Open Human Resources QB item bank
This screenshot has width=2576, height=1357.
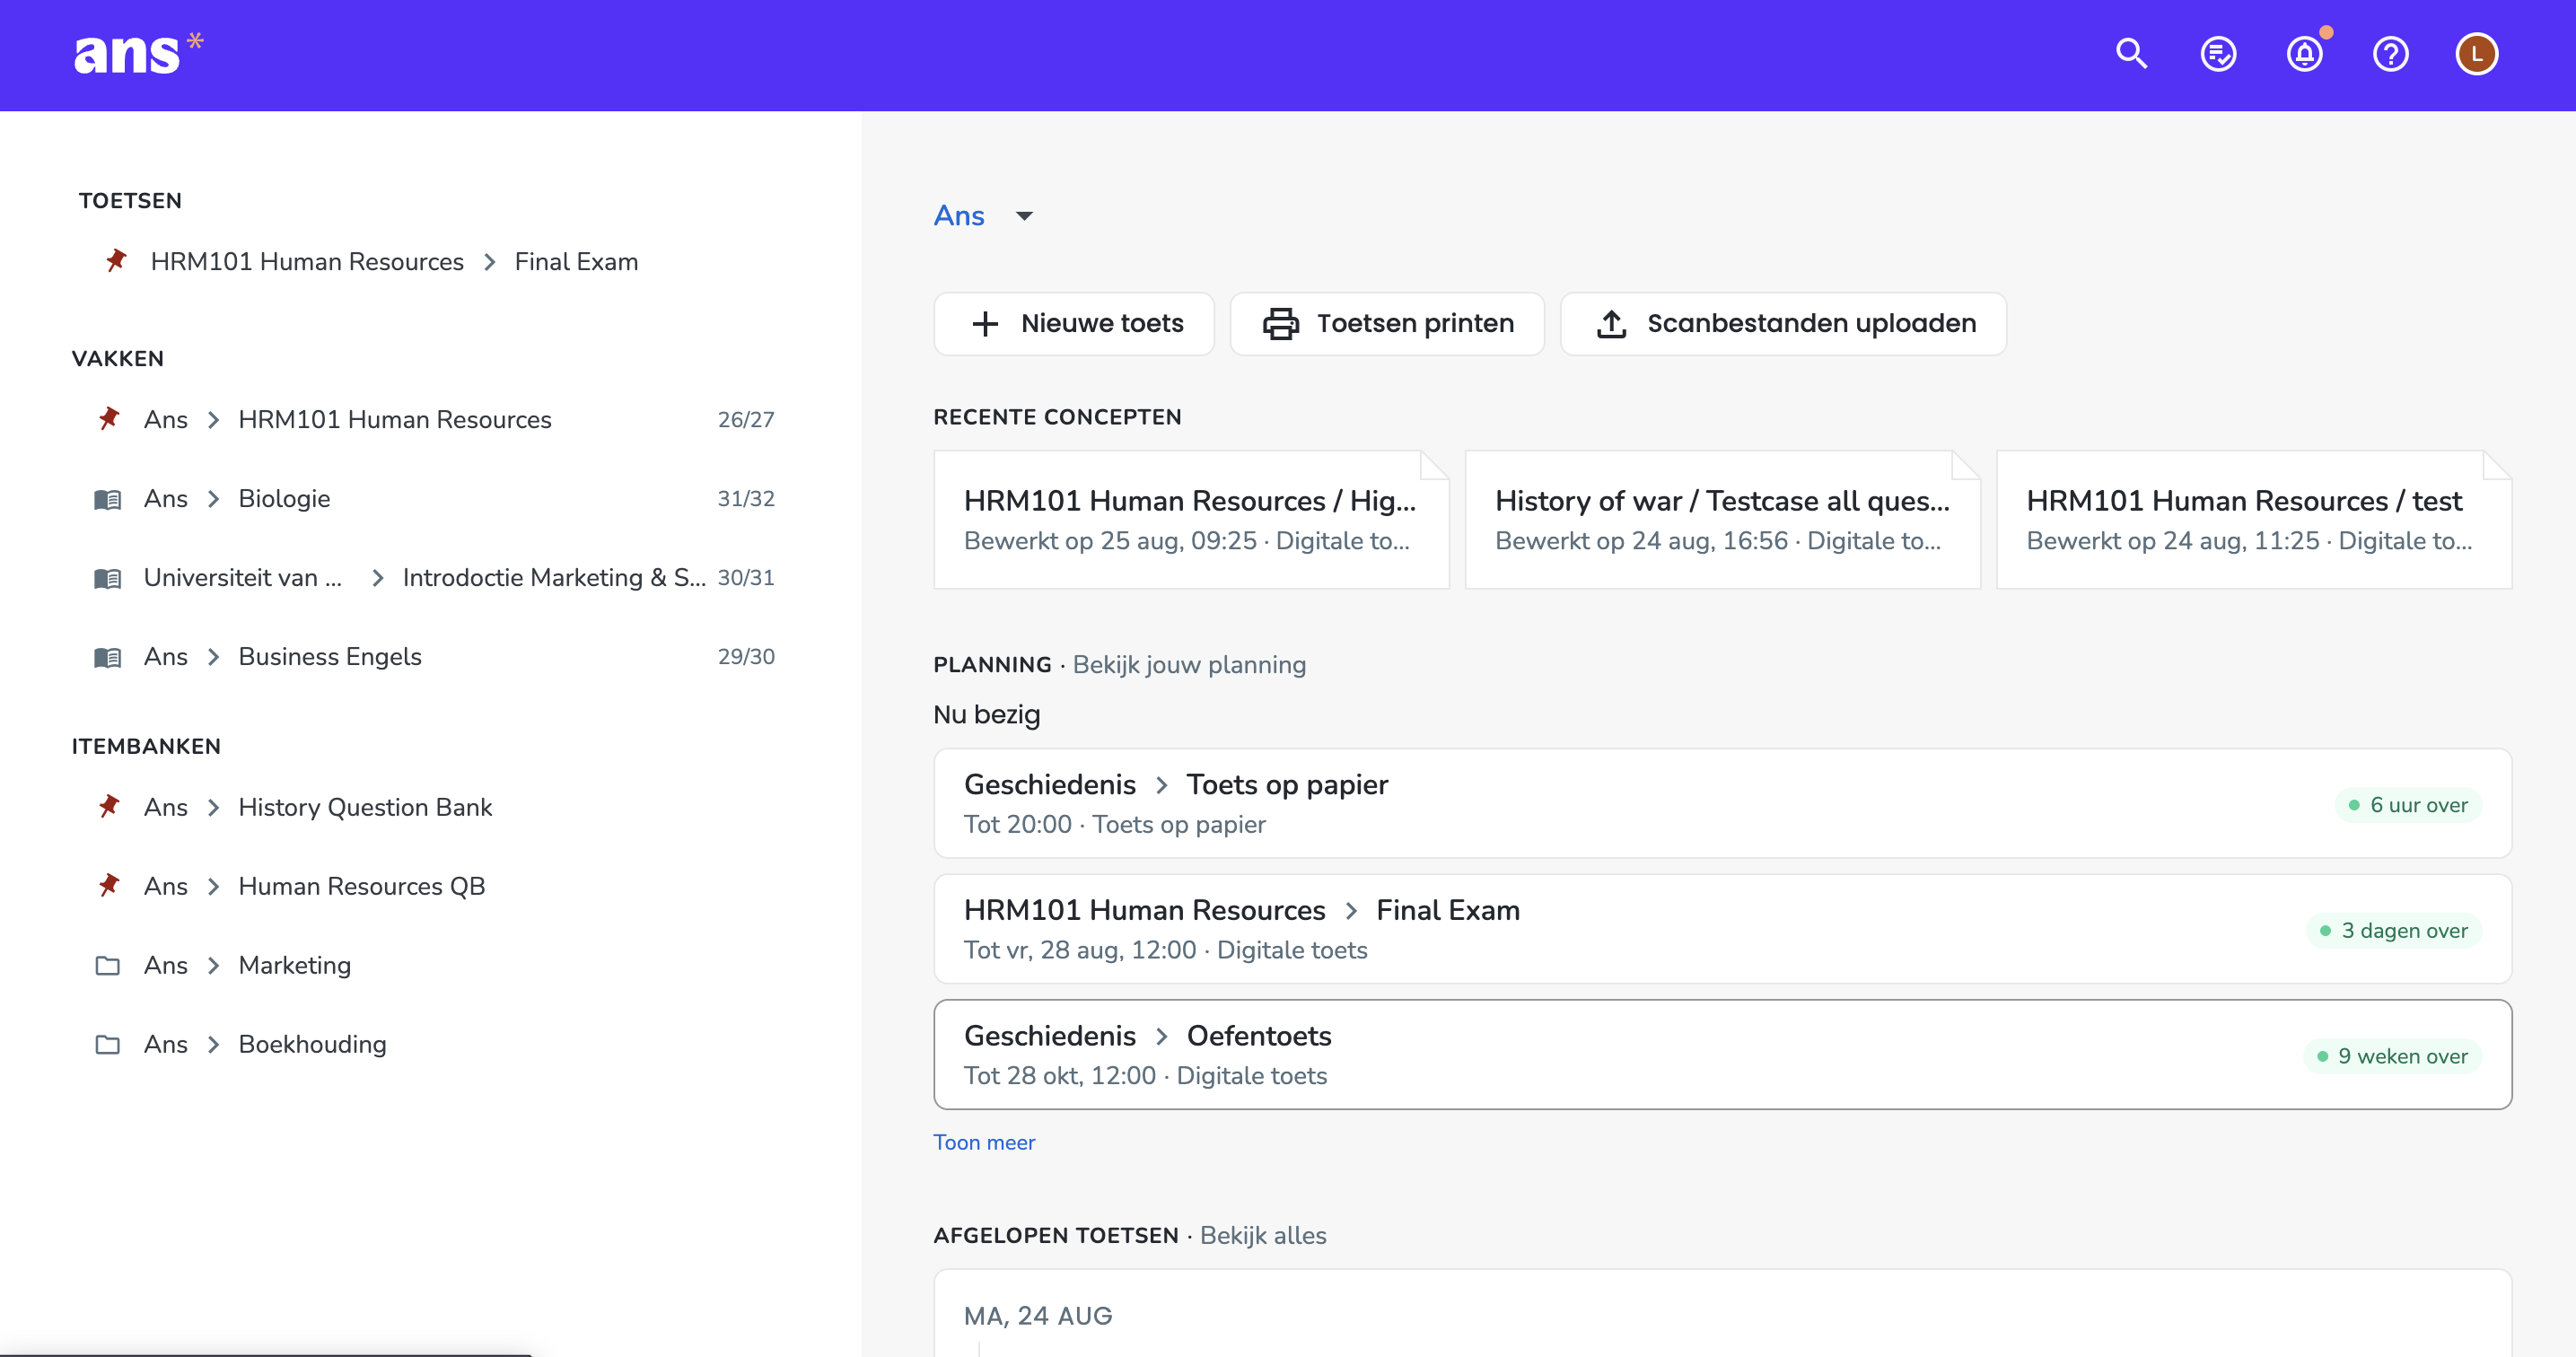coord(361,886)
